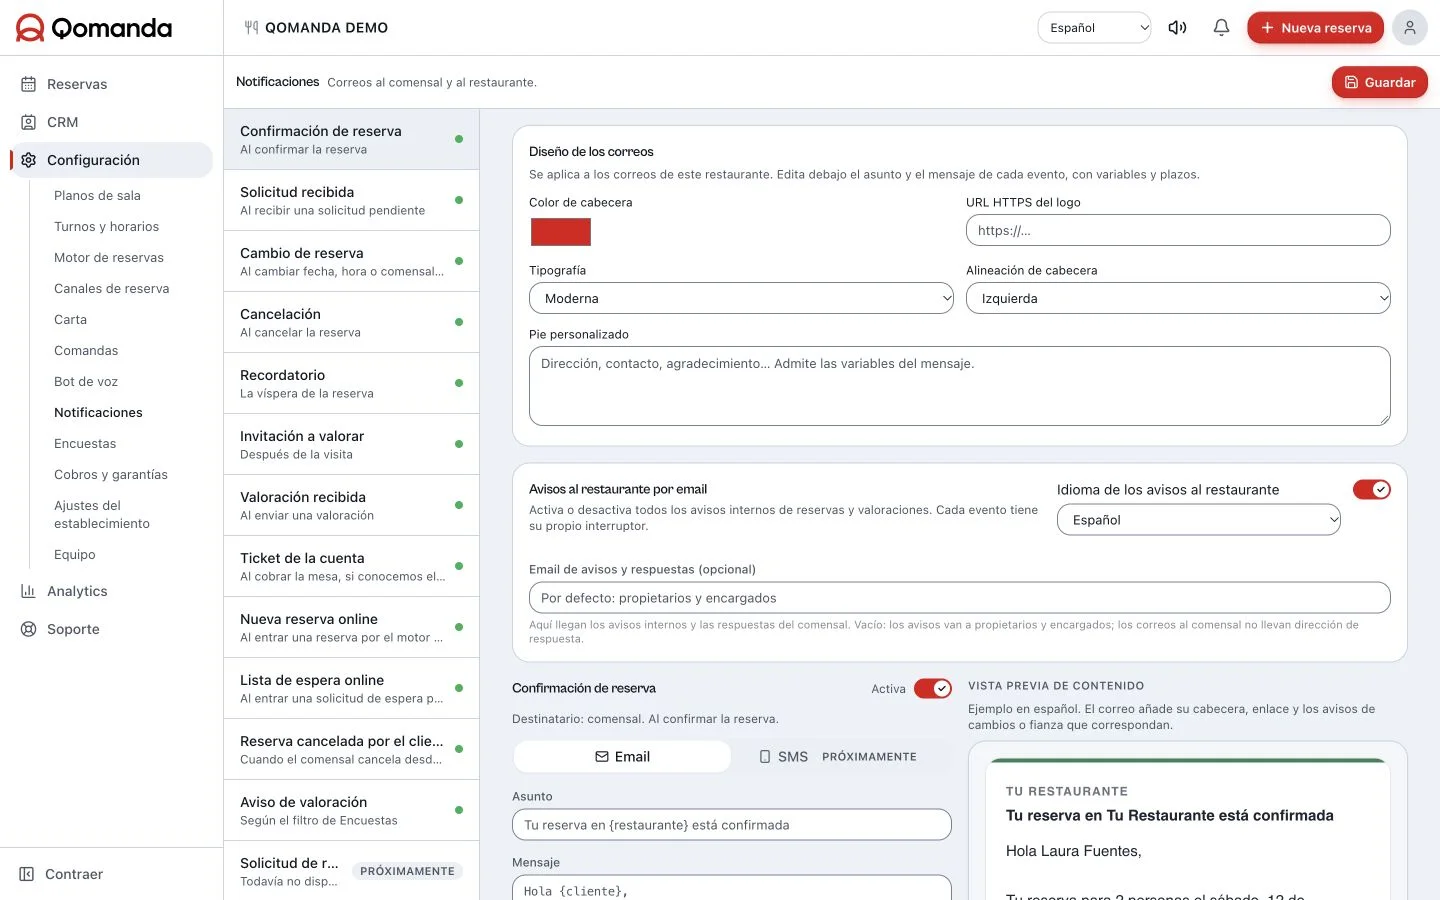Open the Español language dropdown in header
This screenshot has width=1440, height=900.
[x=1095, y=28]
